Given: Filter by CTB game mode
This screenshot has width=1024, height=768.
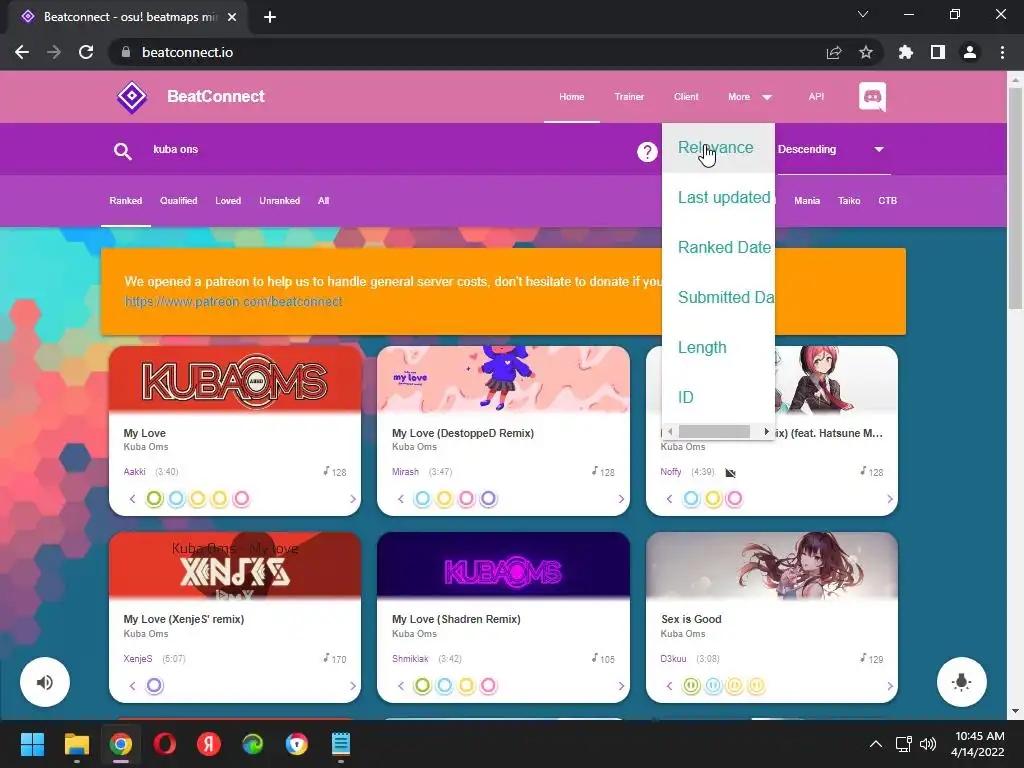Looking at the screenshot, I should (x=887, y=201).
